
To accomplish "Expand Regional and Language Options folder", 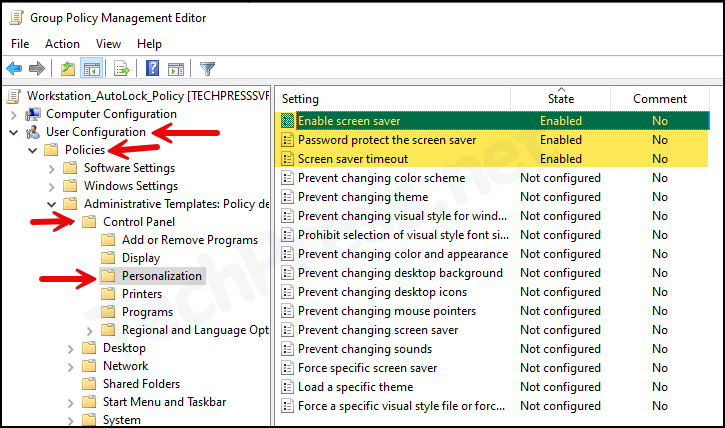I will 90,331.
